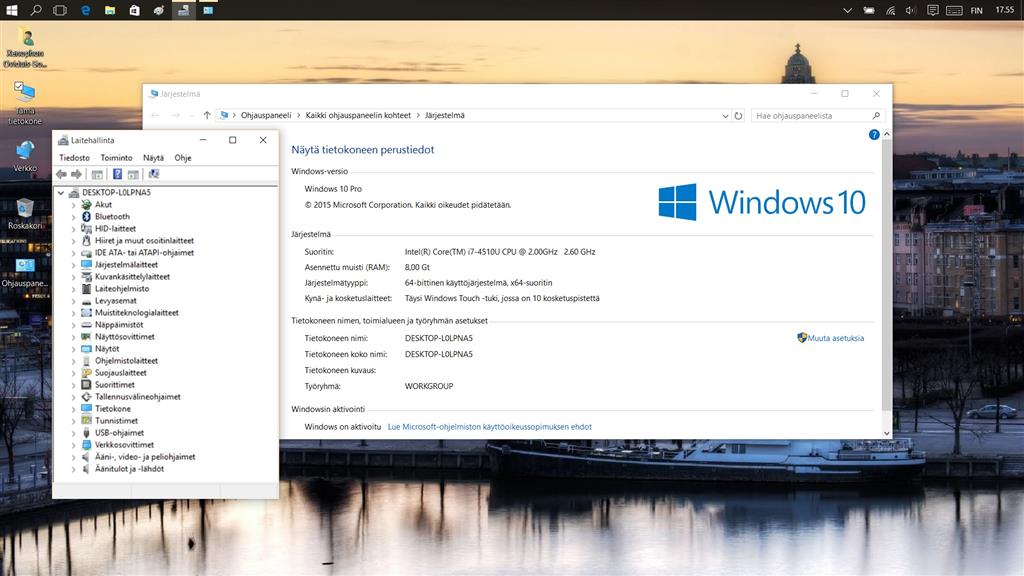This screenshot has width=1024, height=576.
Task: Click the back arrow in Laitehallinta toolbar
Action: (61, 174)
